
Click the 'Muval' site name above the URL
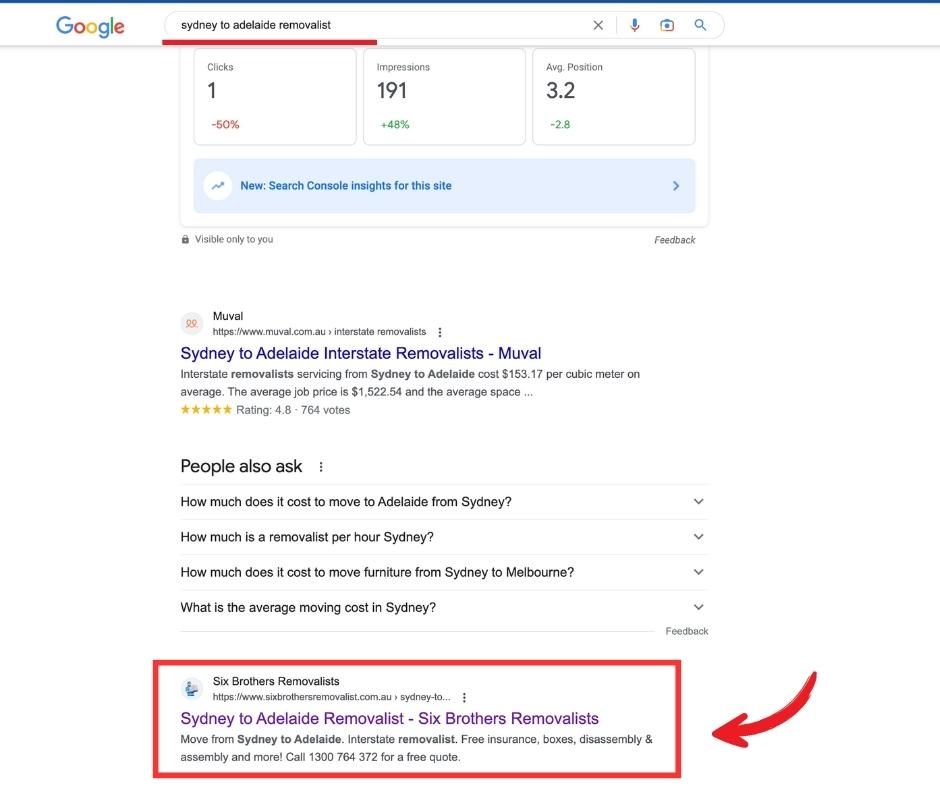[228, 316]
